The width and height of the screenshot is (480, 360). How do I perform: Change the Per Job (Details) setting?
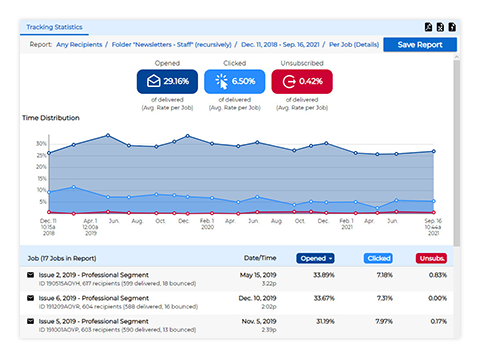coord(354,45)
